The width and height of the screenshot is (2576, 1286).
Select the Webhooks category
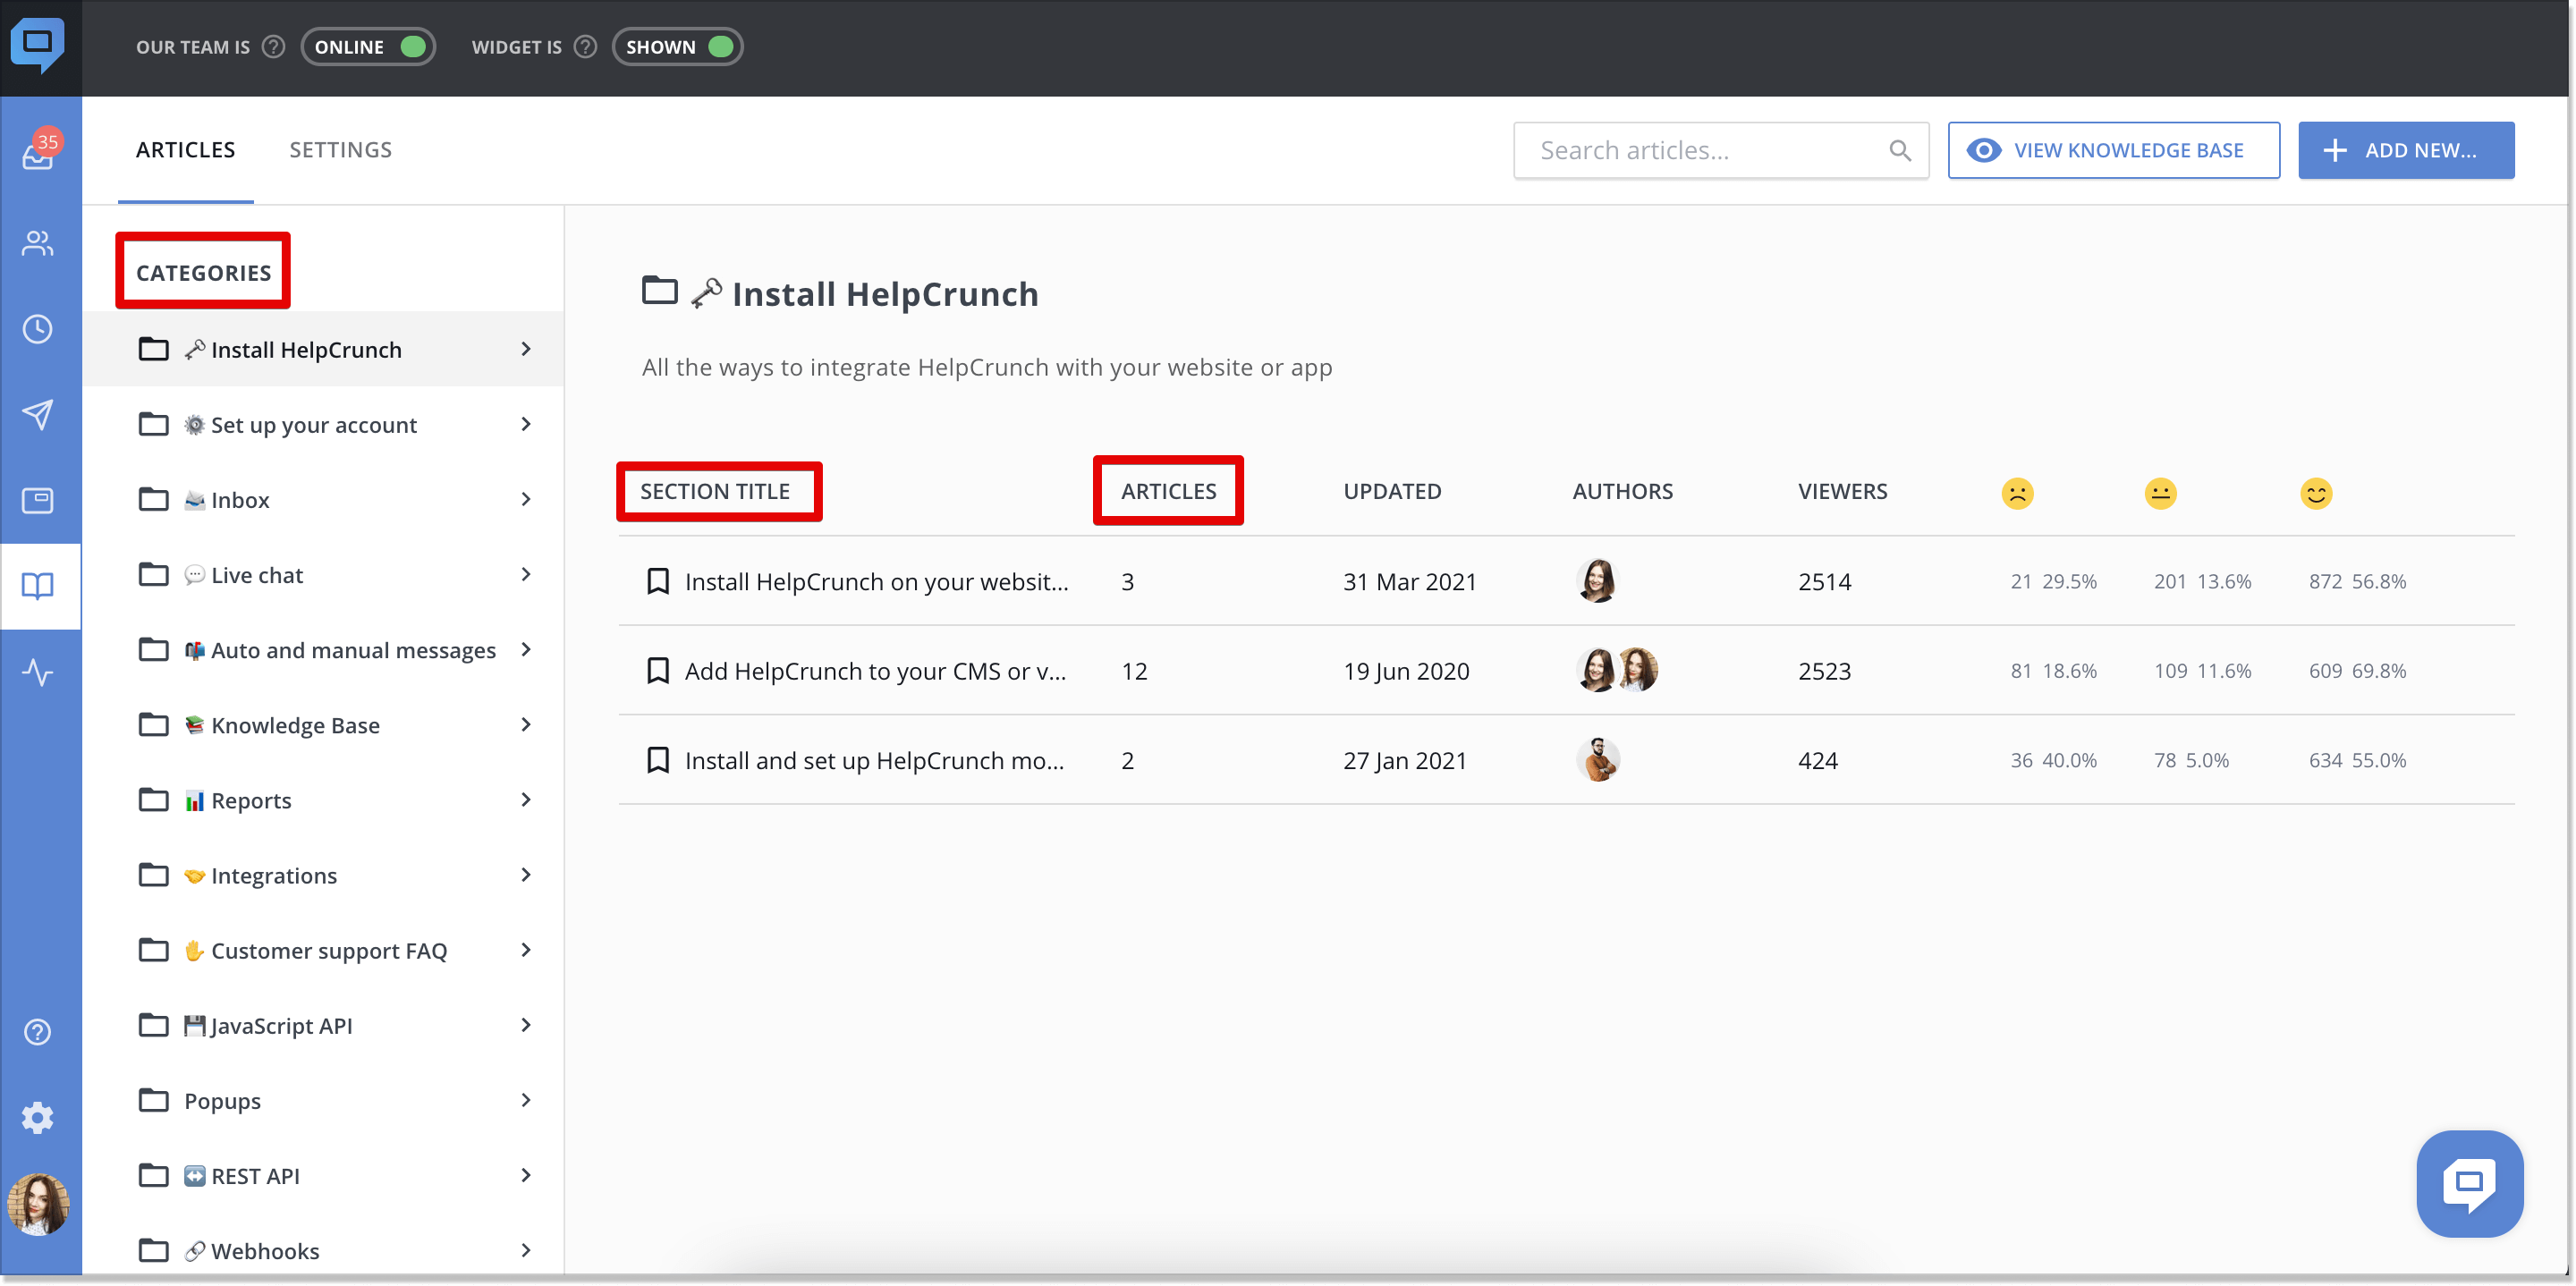click(323, 1250)
